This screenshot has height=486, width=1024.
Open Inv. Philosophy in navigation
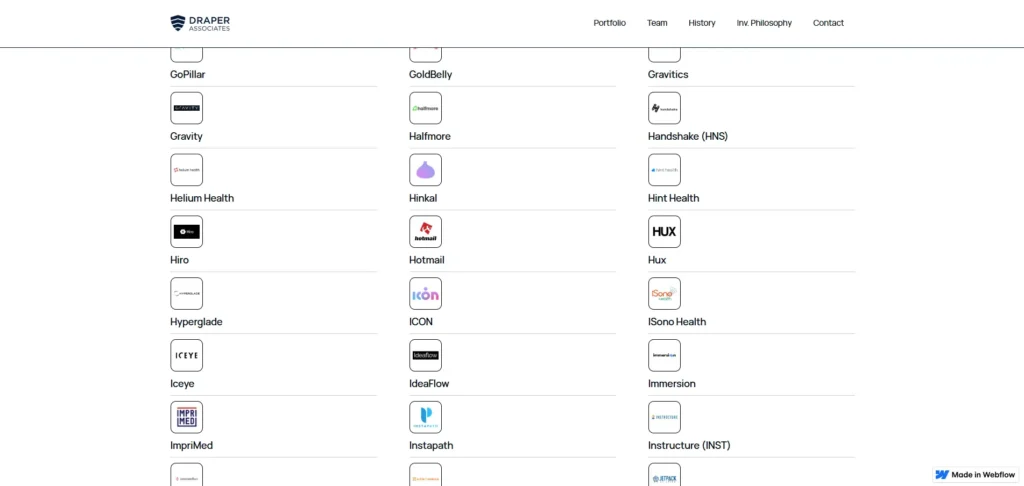point(764,23)
